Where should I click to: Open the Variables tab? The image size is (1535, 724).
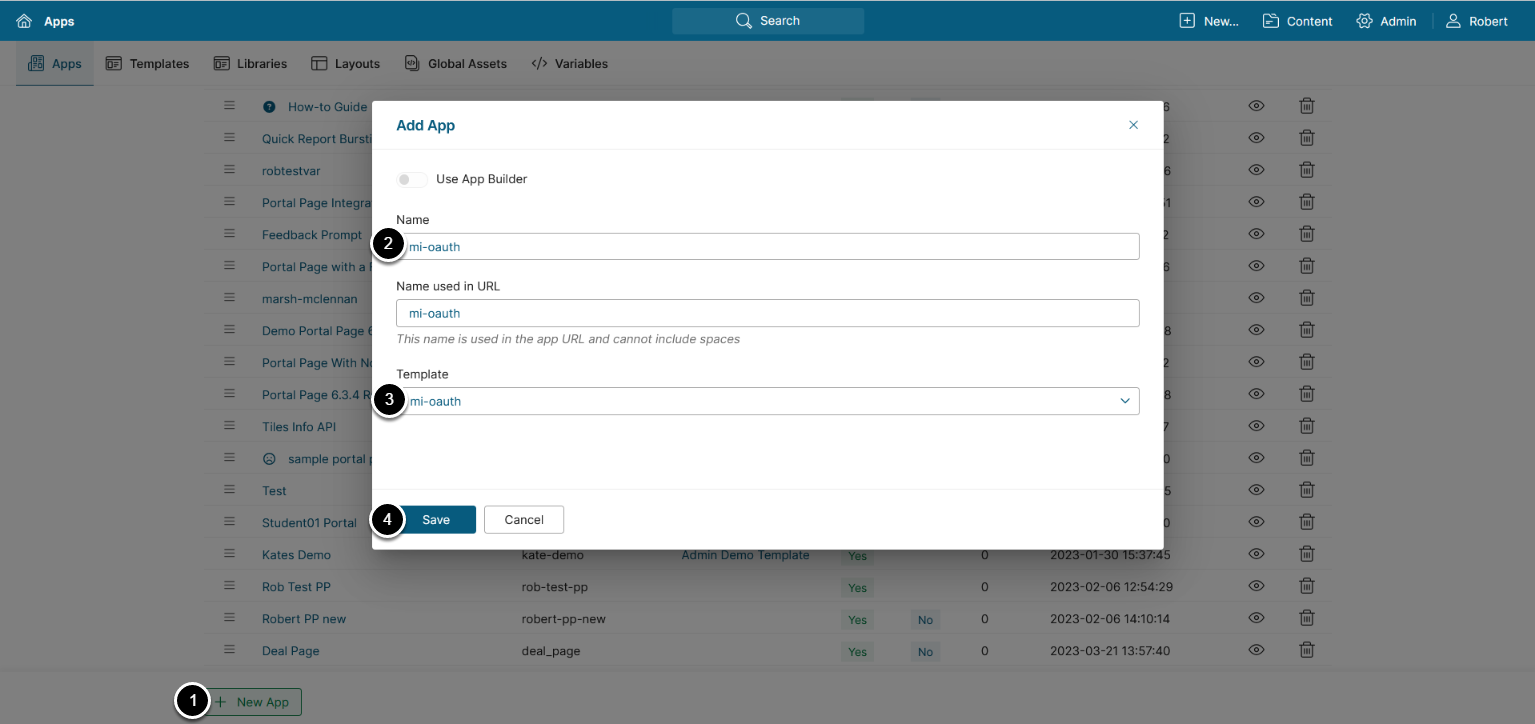tap(569, 63)
